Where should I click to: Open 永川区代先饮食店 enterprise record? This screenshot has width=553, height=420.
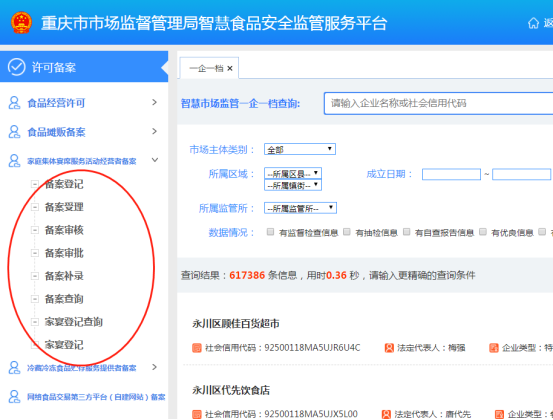231,390
